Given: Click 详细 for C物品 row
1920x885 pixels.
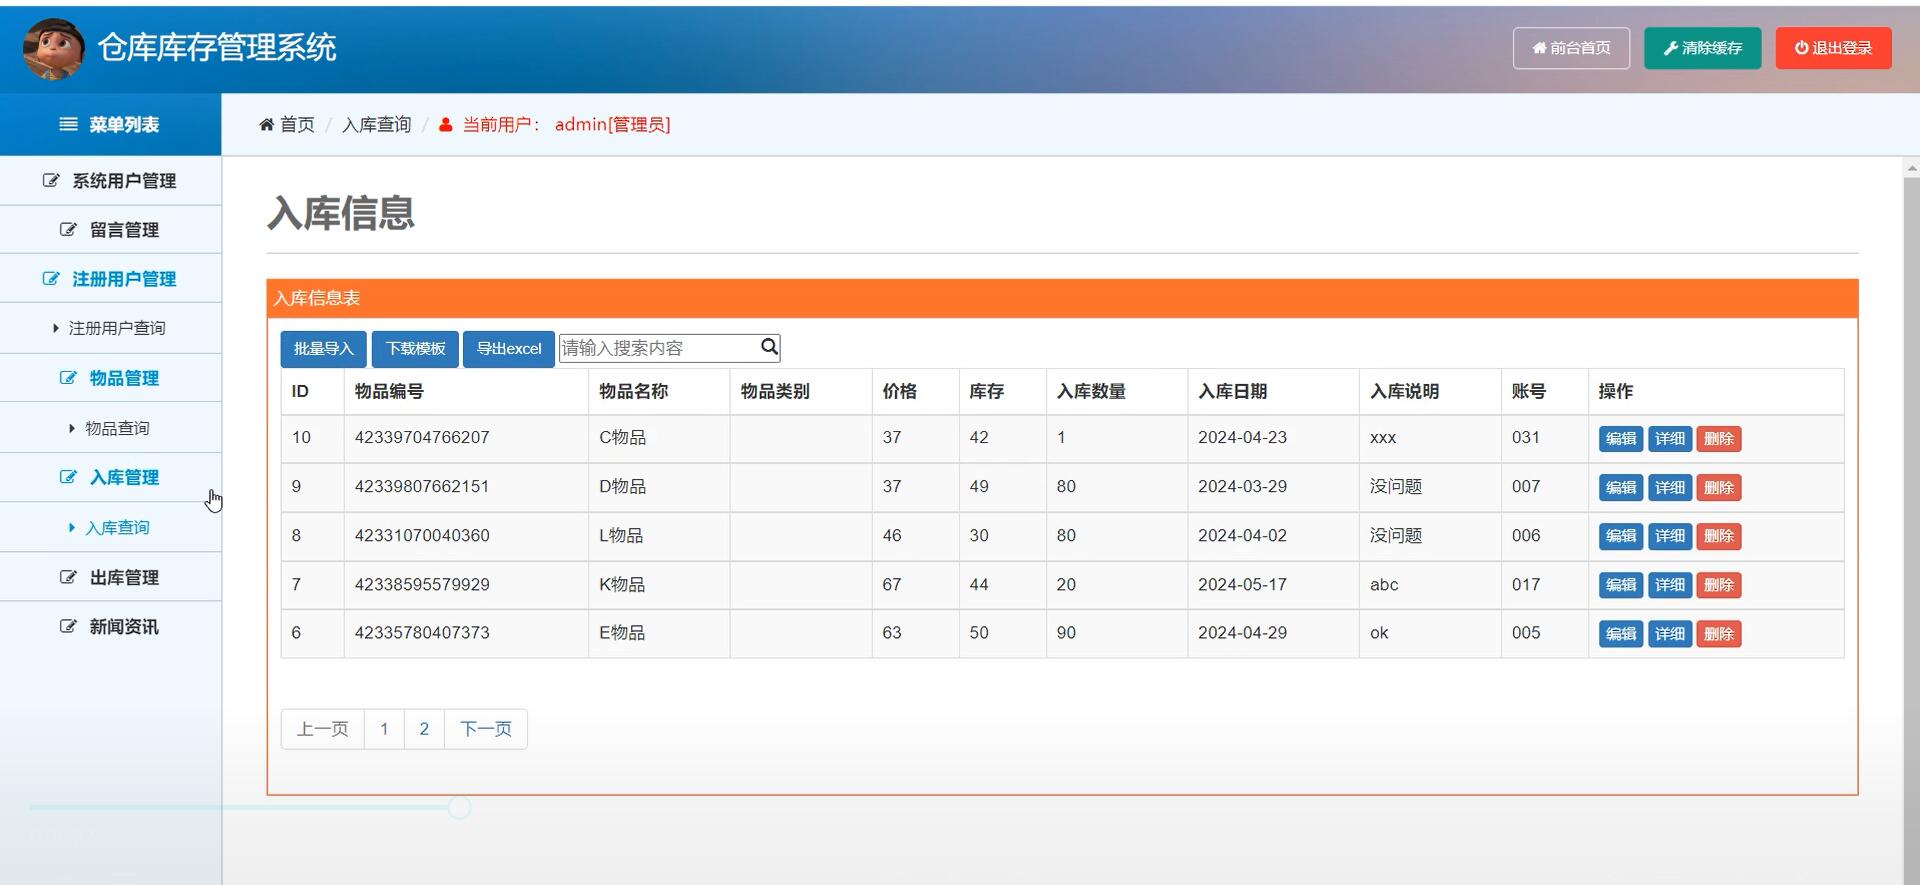Looking at the screenshot, I should pos(1669,439).
